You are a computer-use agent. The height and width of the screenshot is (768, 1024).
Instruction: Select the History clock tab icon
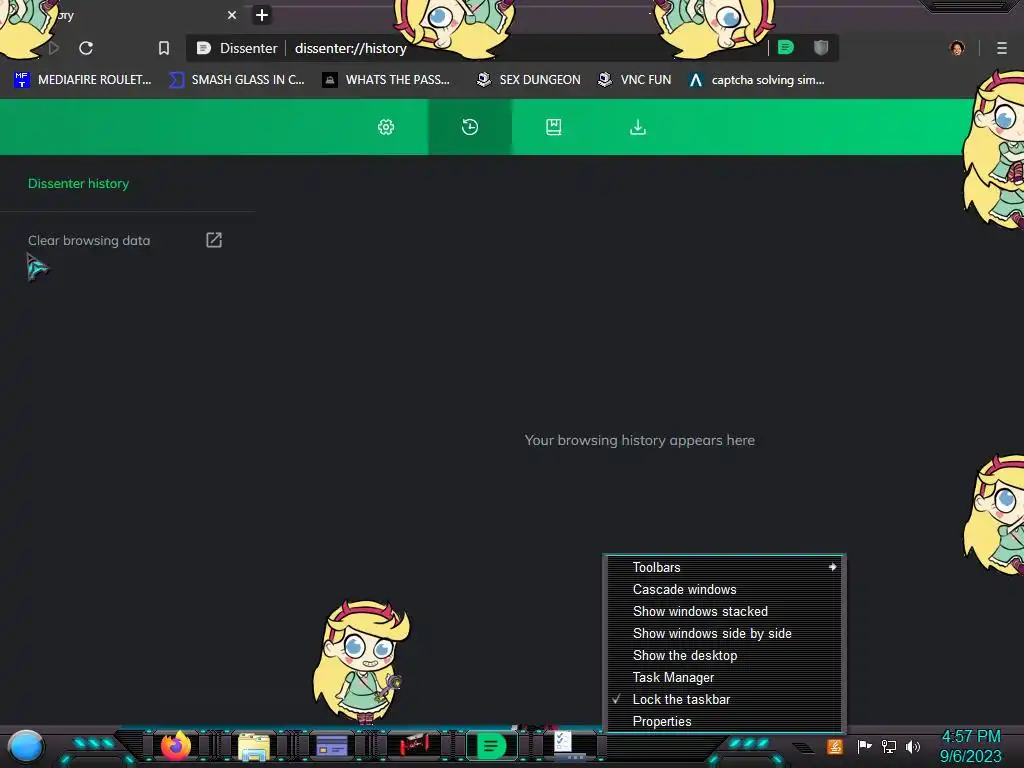tap(470, 127)
